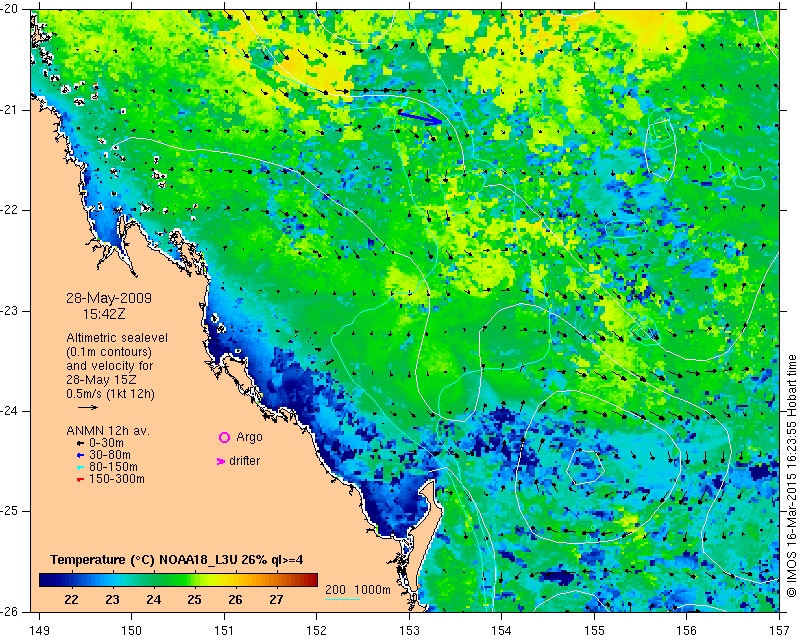The width and height of the screenshot is (800, 640).
Task: Click the 'Temperature (°C) NOAA18_L3U' color bar title
Action: [x=145, y=560]
